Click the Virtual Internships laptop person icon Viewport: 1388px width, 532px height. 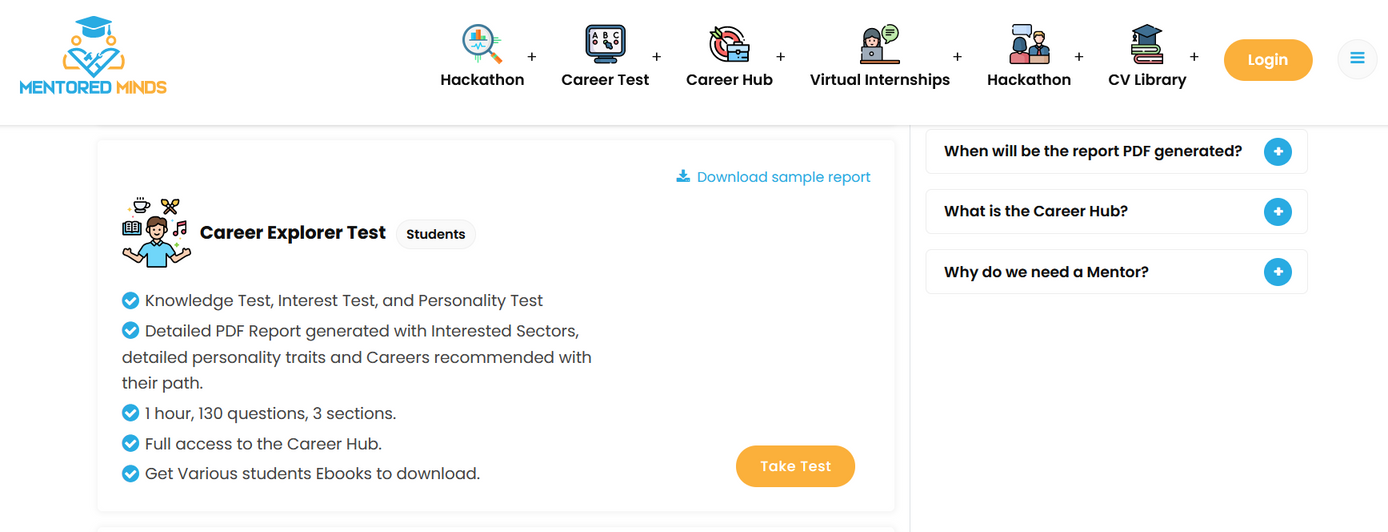pos(880,44)
